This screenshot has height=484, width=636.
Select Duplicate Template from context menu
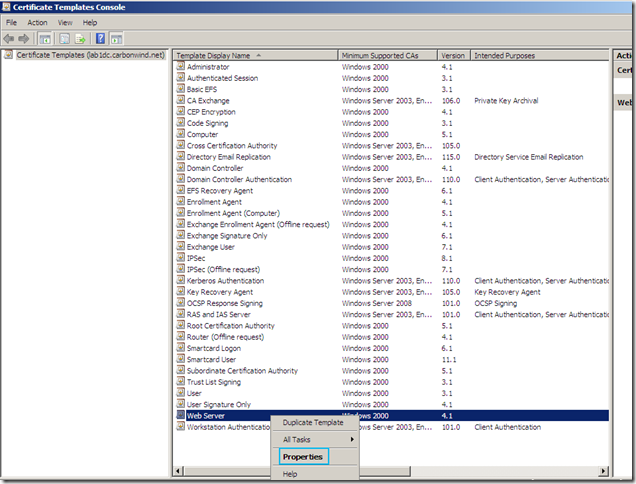(x=313, y=422)
